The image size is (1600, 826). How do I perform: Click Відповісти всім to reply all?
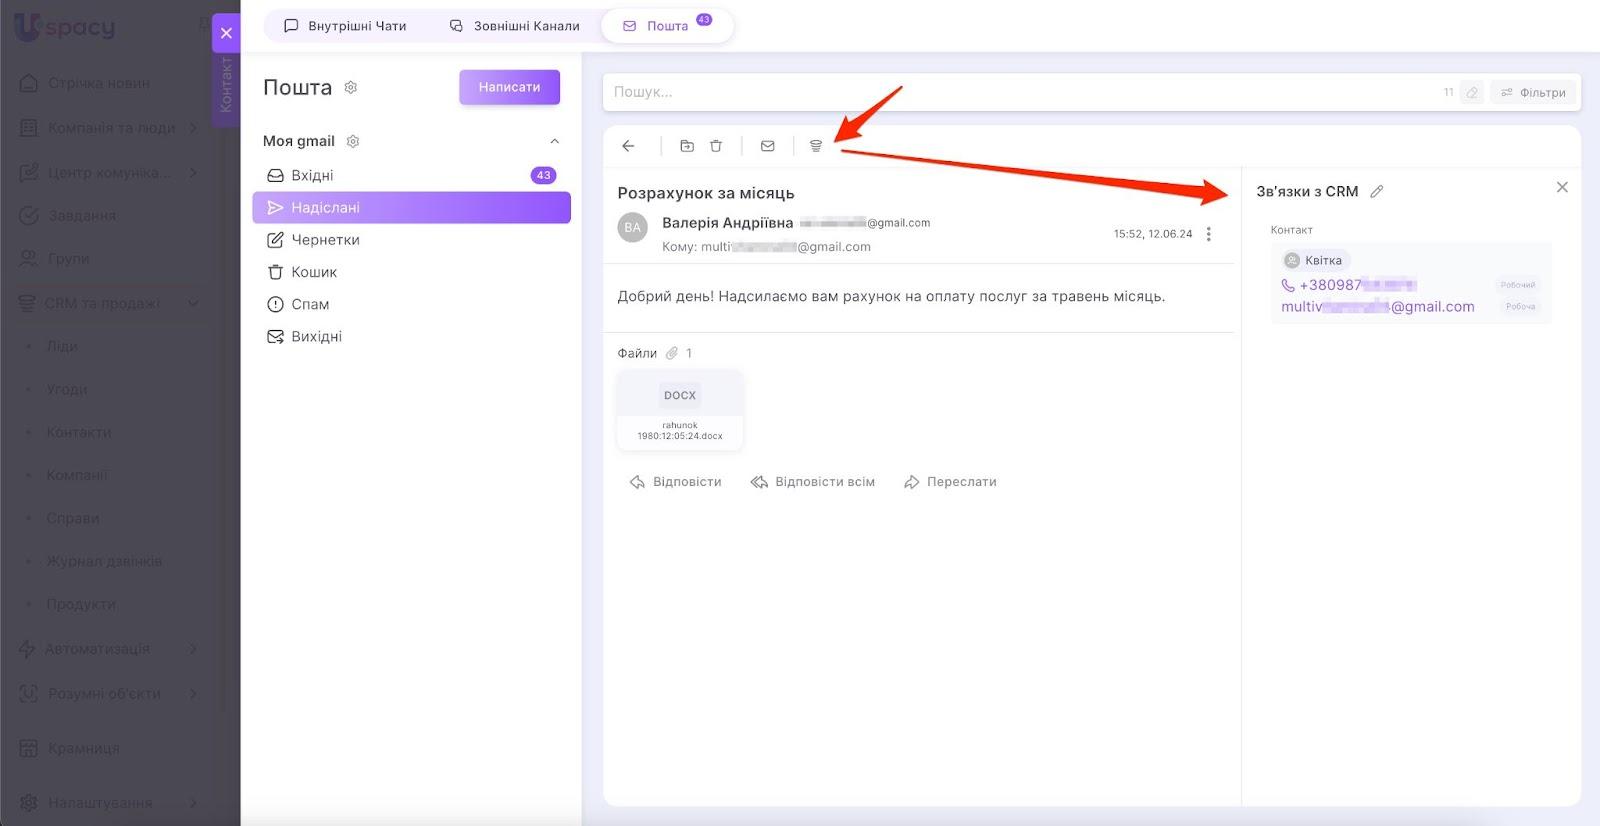813,482
